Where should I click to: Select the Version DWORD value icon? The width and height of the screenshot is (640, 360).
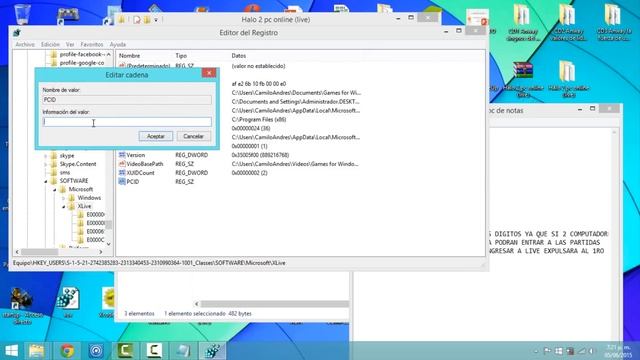122,155
